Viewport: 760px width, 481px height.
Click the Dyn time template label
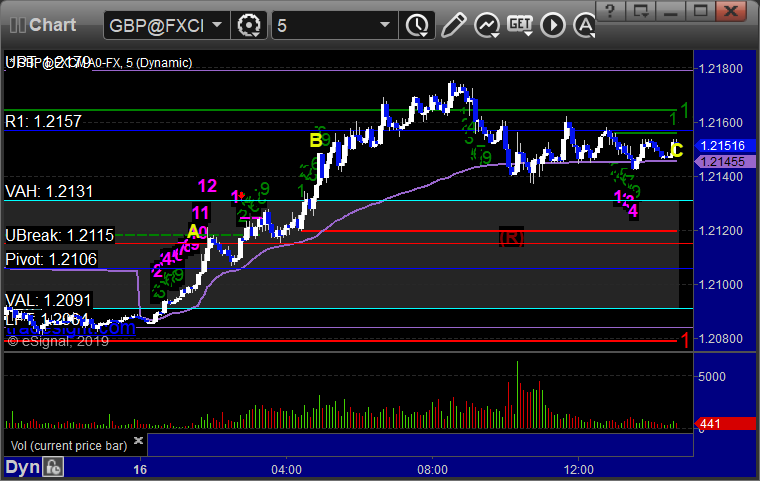click(23, 467)
